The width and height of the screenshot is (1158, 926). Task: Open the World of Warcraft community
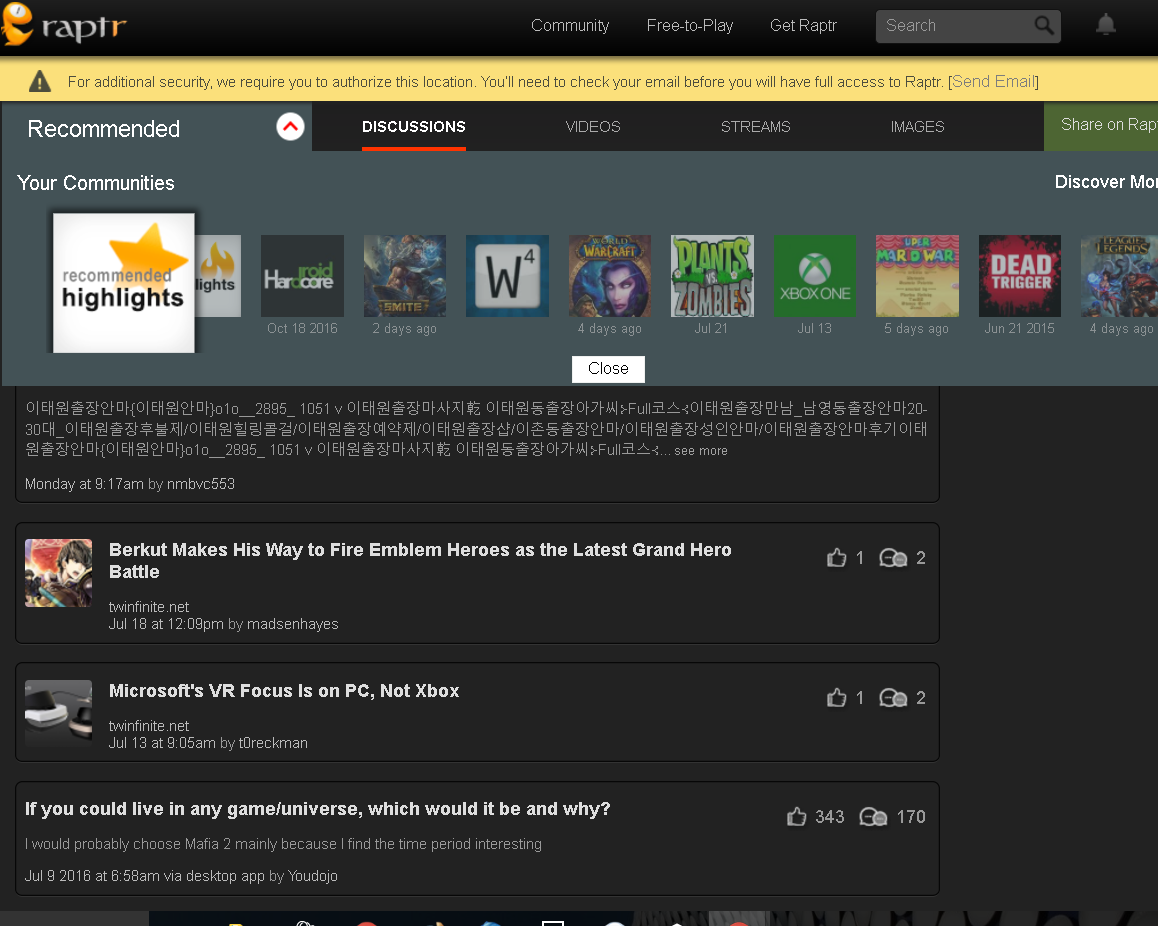pos(610,276)
